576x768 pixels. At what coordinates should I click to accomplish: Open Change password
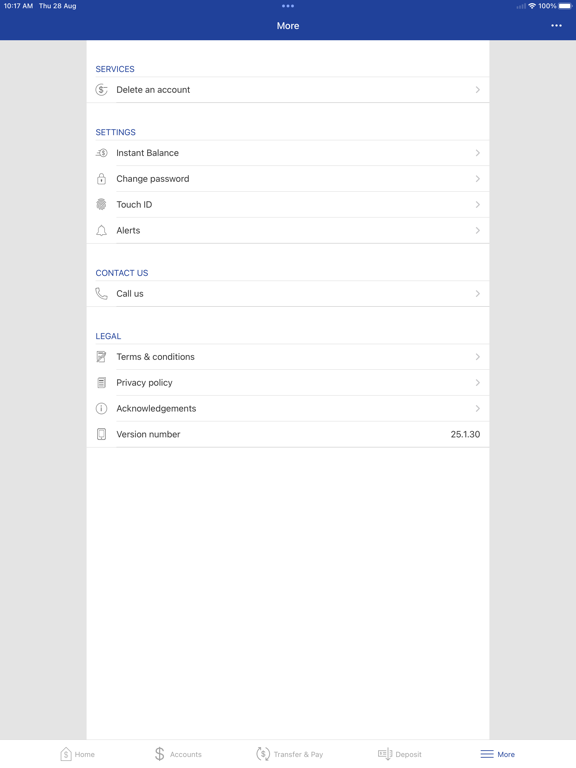pos(288,179)
